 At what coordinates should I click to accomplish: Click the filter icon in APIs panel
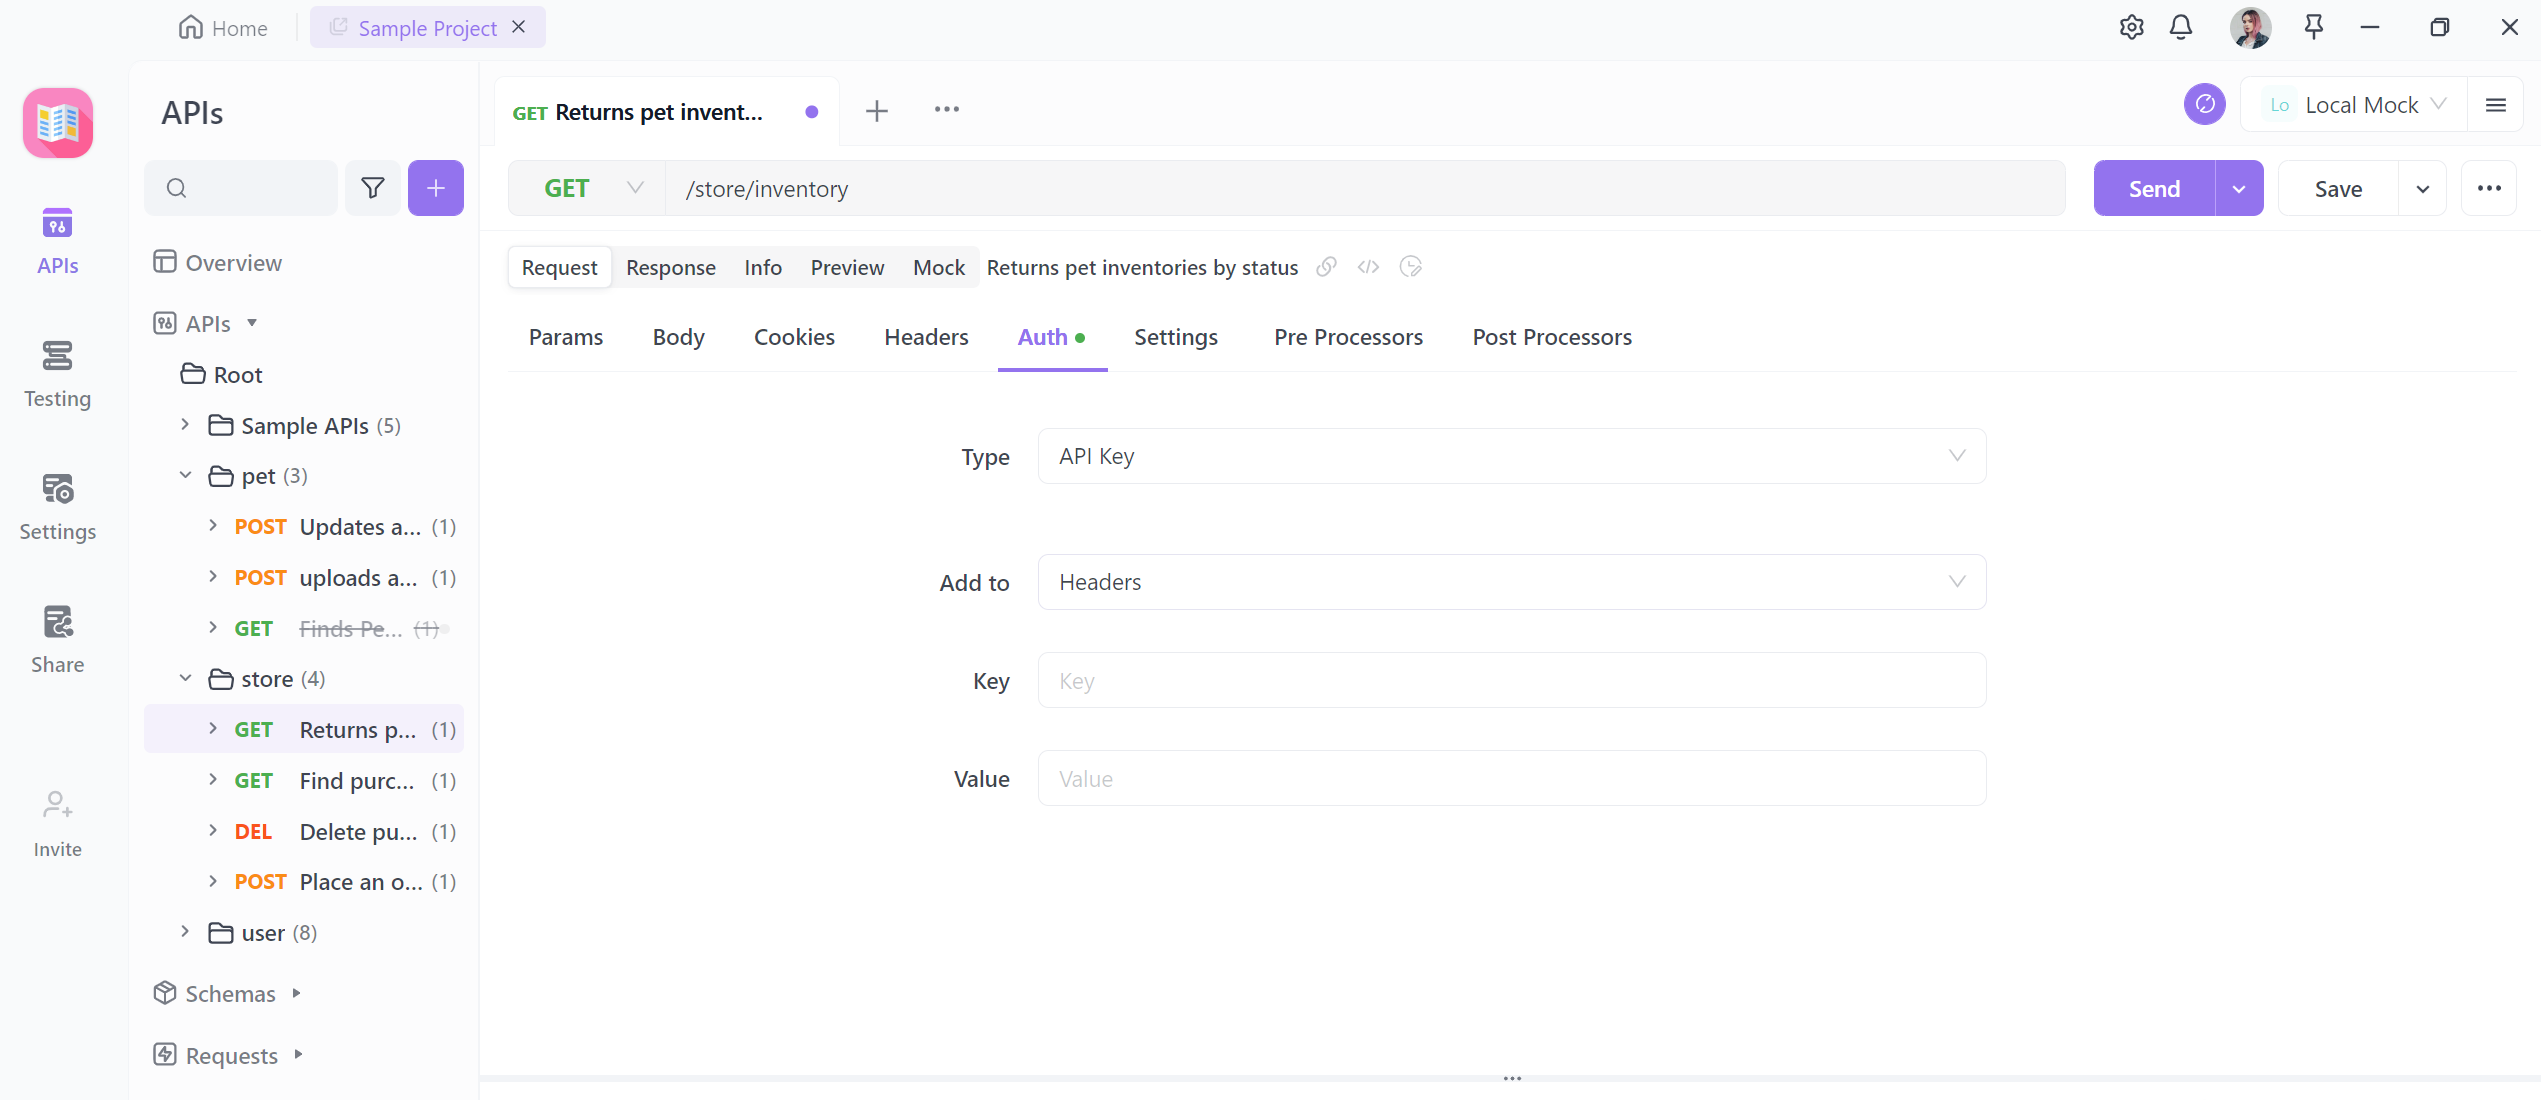pos(373,188)
